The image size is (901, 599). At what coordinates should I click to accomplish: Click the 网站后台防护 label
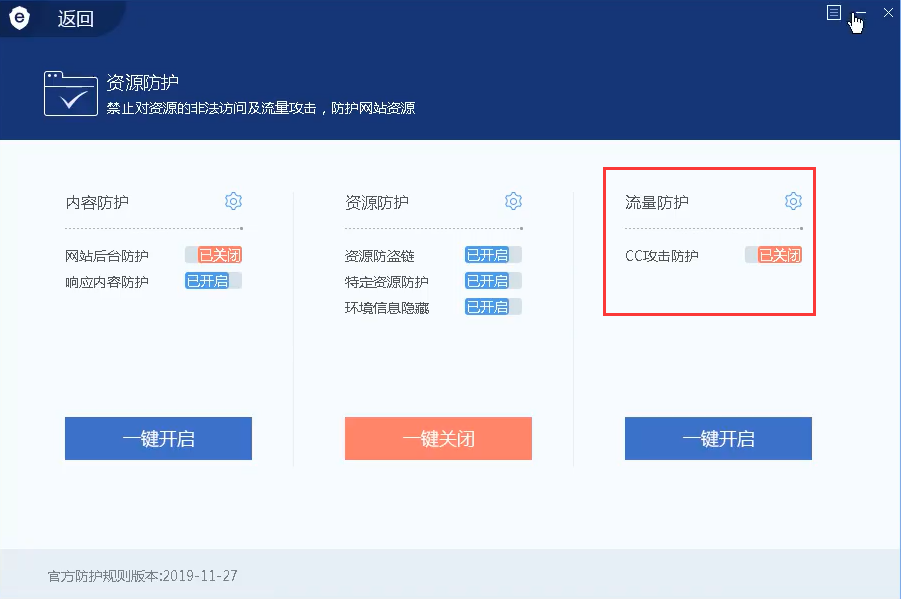[x=107, y=256]
